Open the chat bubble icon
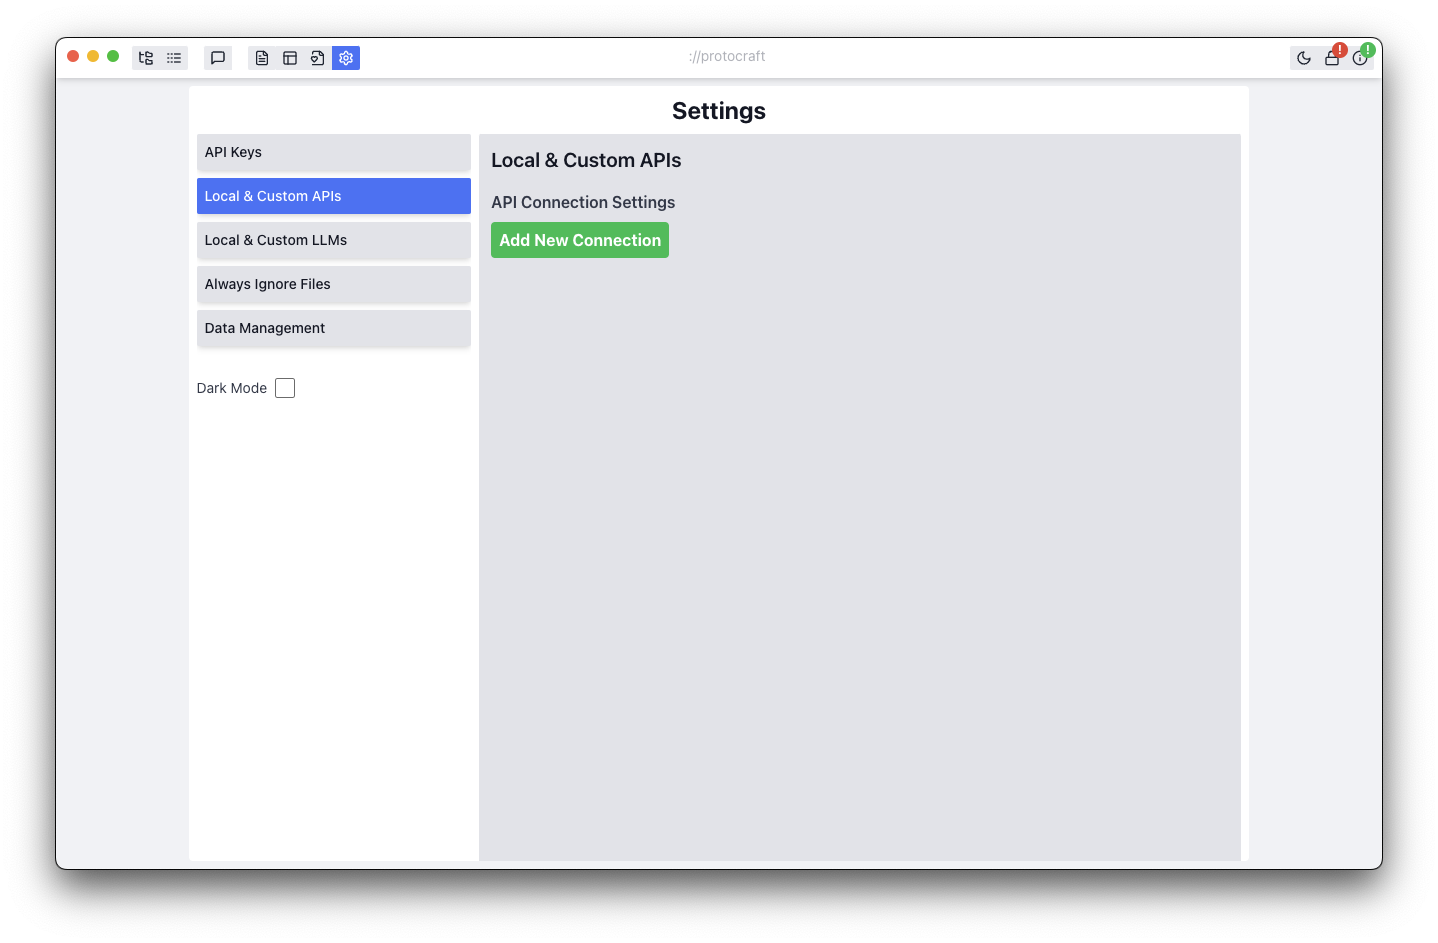1438x943 pixels. point(218,58)
